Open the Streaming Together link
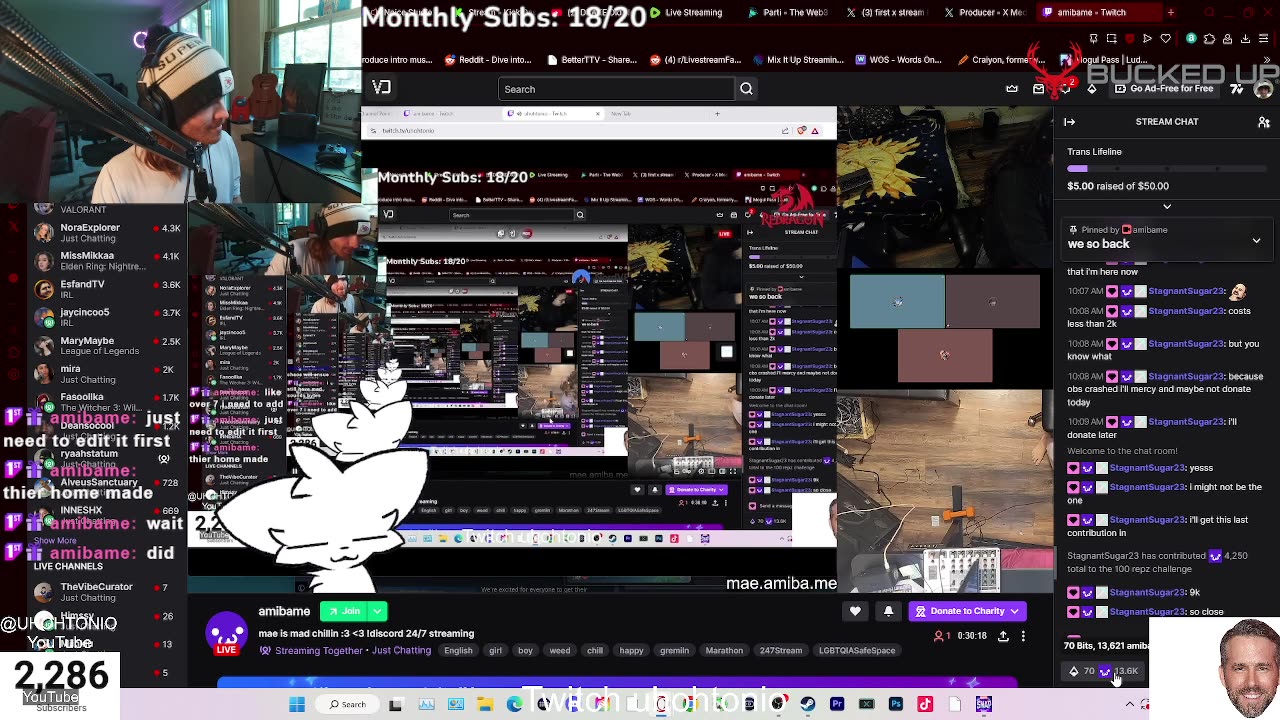 (318, 651)
